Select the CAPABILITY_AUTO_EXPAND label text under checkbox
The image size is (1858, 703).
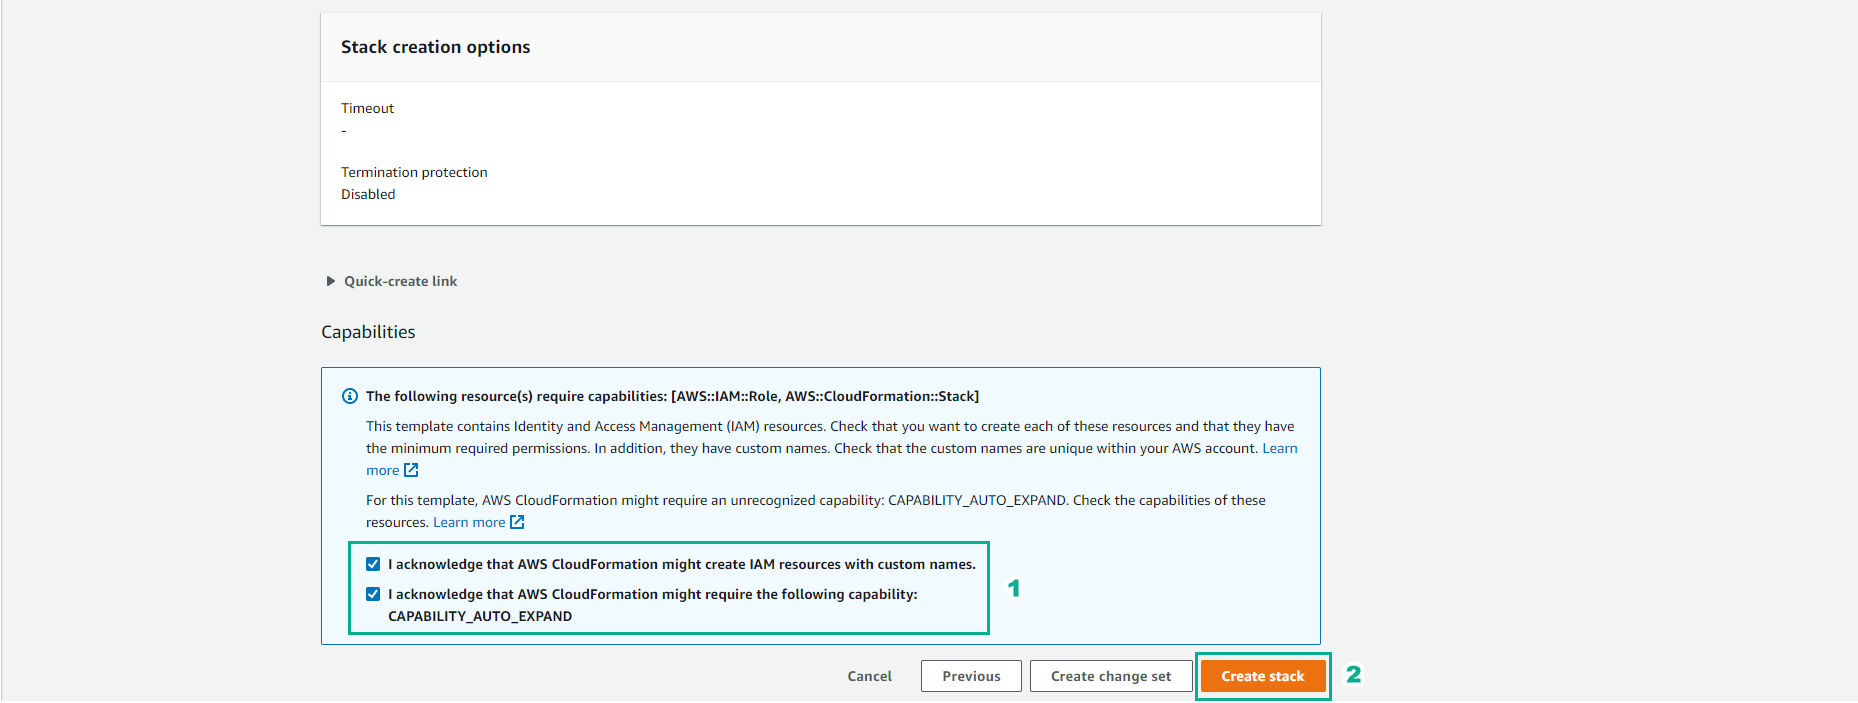[x=480, y=616]
